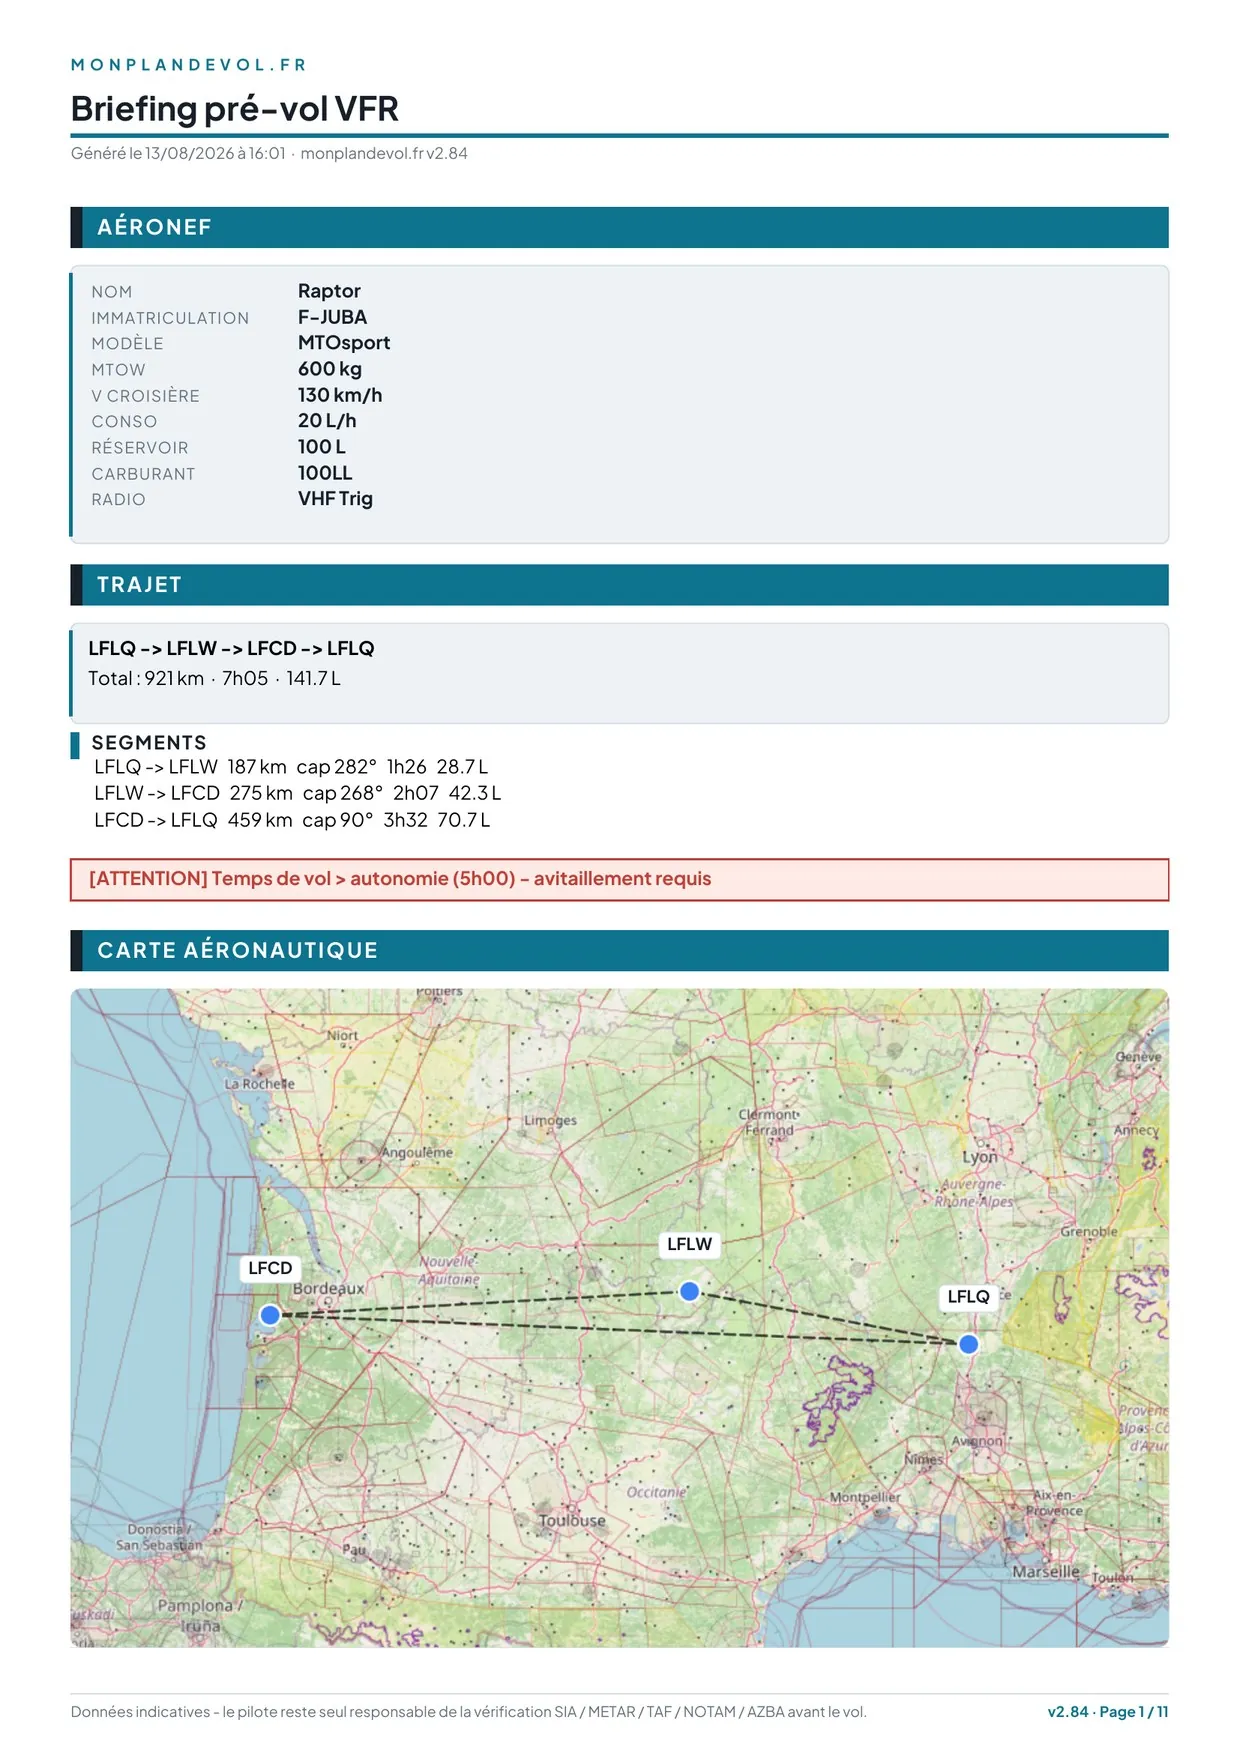Click Clermont-Ferrand on the aeronautical map
Viewport: 1240px width, 1753px height.
click(x=768, y=1122)
